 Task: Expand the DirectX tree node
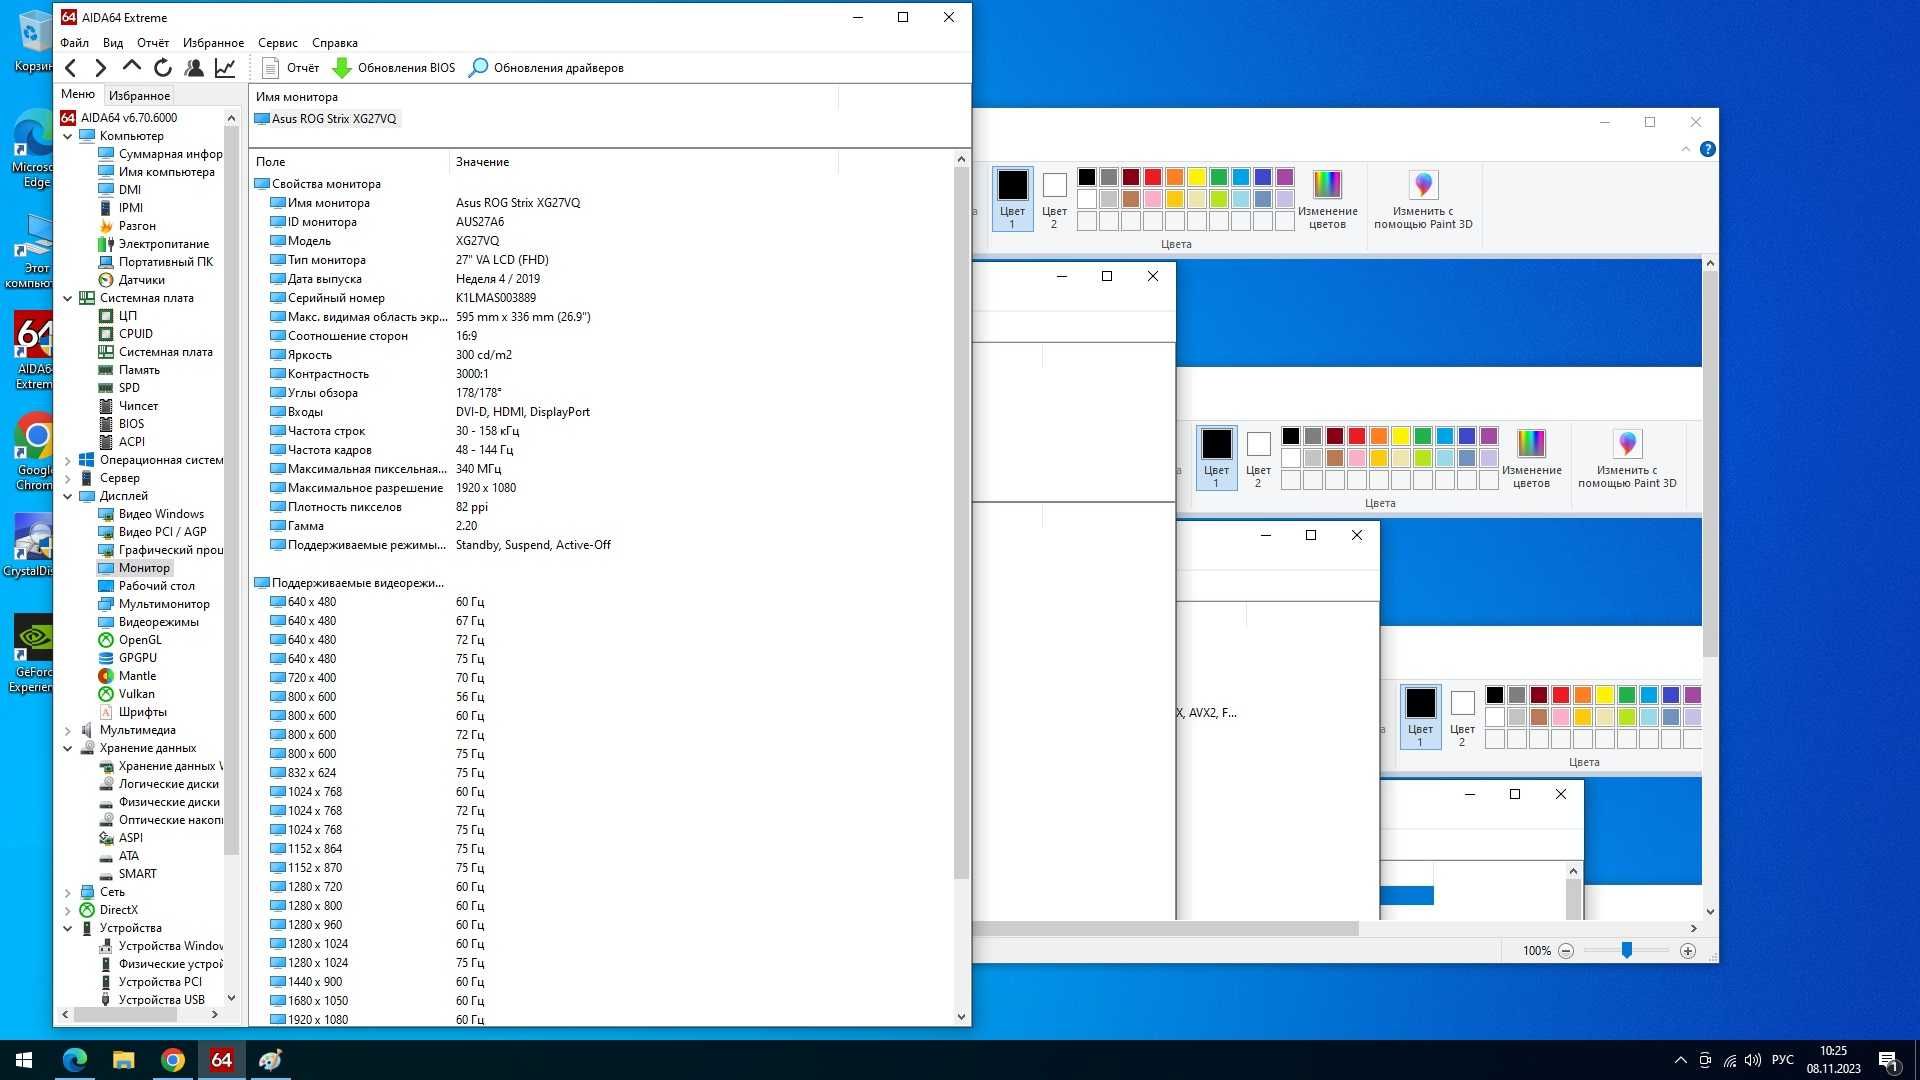(x=68, y=910)
